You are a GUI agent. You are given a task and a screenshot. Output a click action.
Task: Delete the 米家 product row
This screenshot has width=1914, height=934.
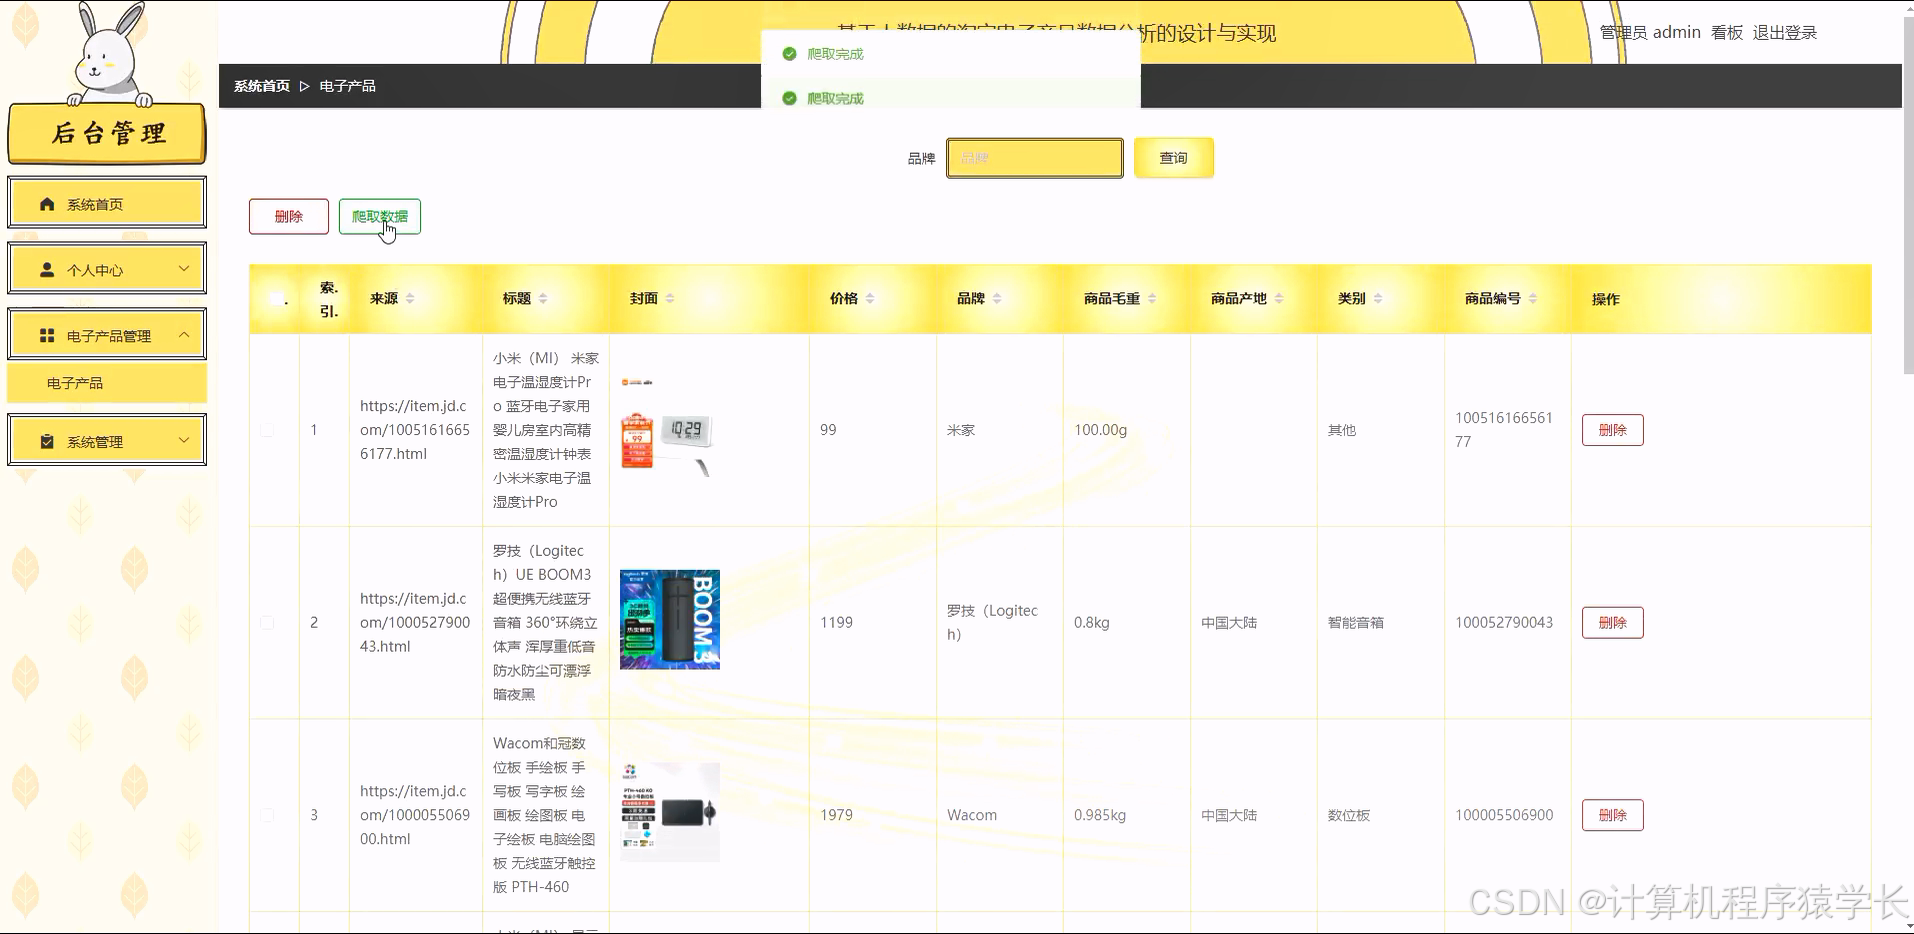[x=1613, y=430]
